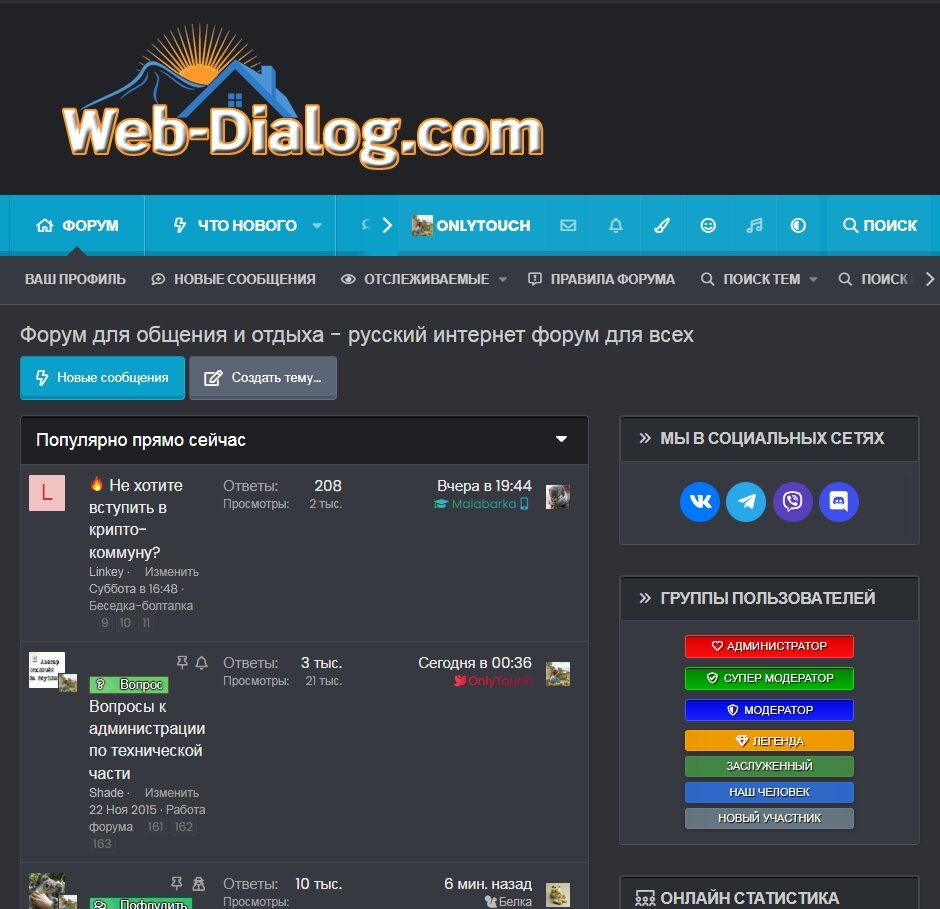Open Поиск тем sub-navigation item
Viewport: 940px width, 909px height.
pos(751,279)
